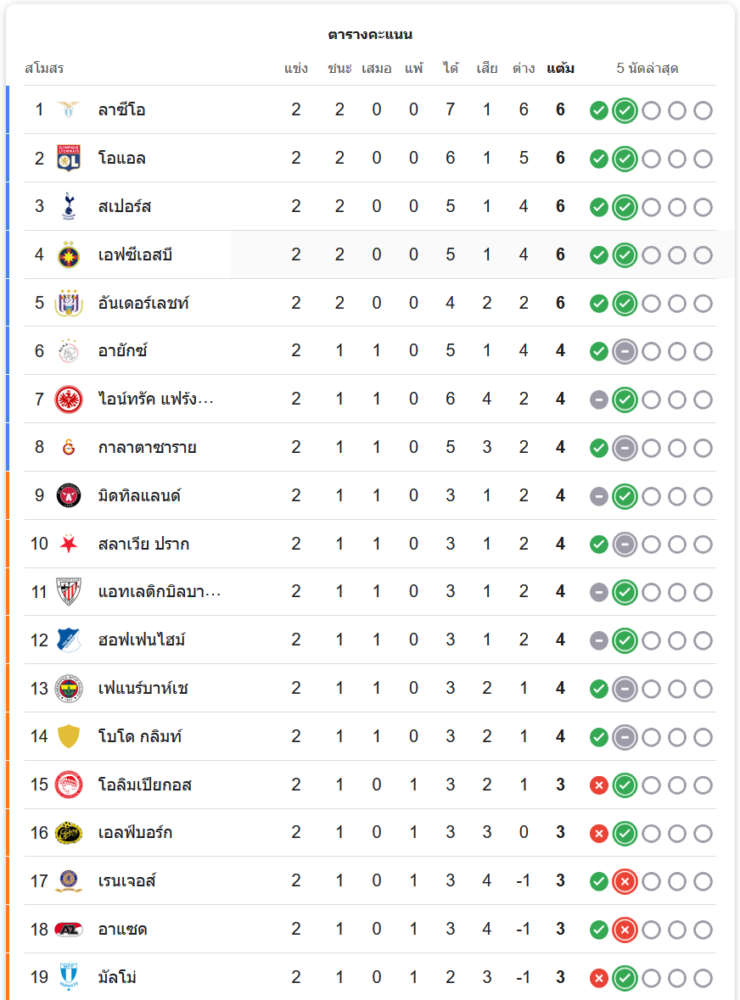This screenshot has width=740, height=1000.
Task: Click the grey draw icon in Ajax row
Action: point(625,351)
